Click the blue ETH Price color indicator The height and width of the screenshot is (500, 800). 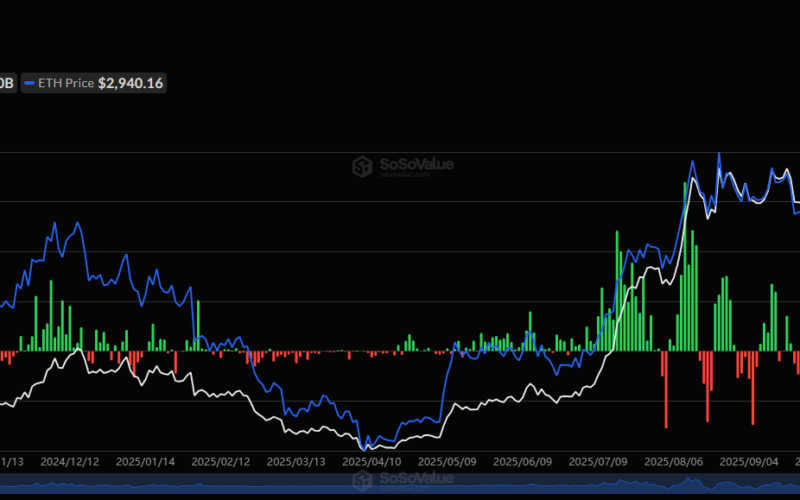[x=30, y=84]
